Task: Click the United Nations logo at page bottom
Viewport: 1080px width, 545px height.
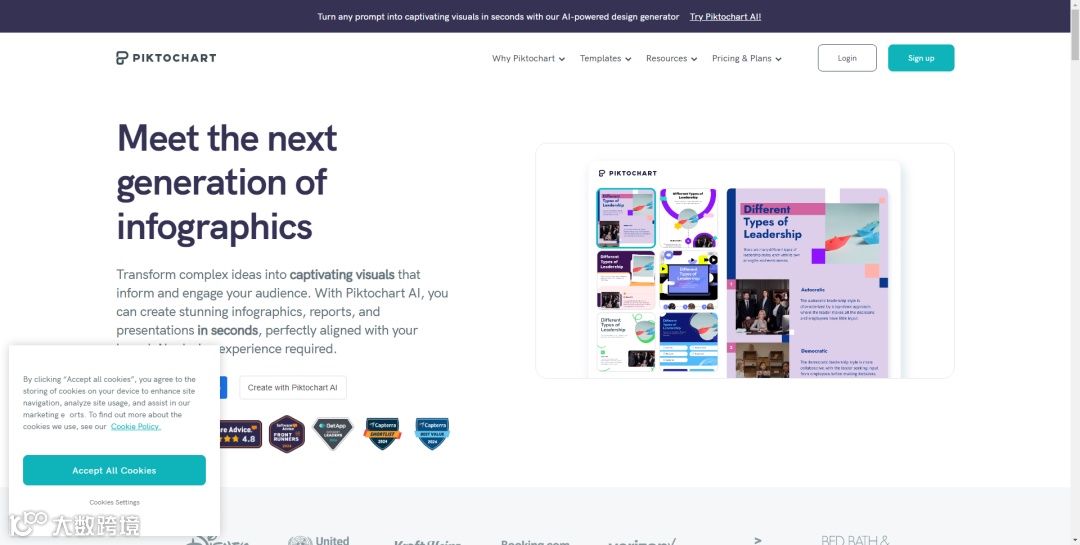Action: (x=319, y=540)
